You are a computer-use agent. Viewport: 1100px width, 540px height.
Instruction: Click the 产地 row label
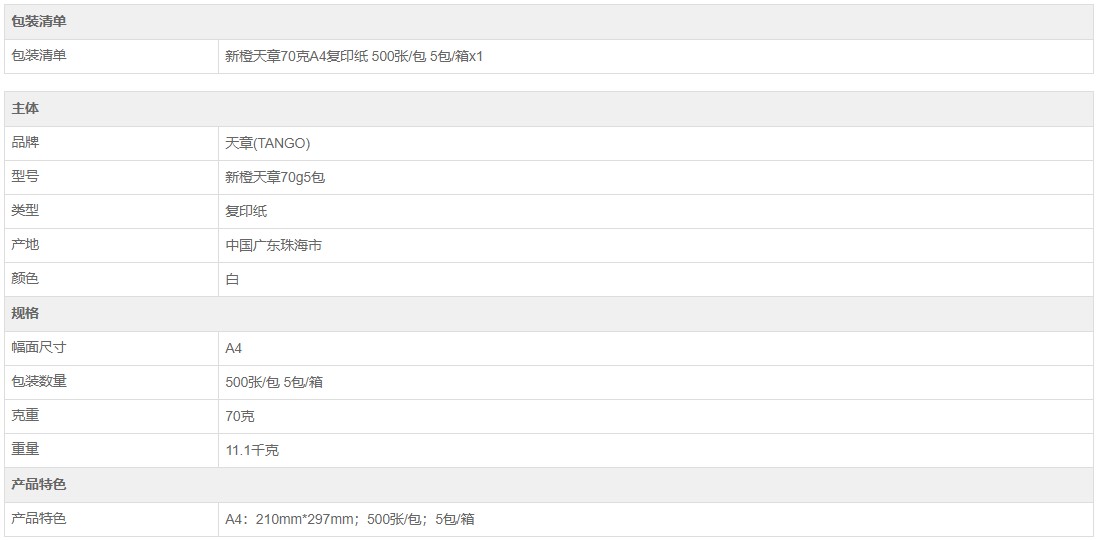tap(25, 245)
